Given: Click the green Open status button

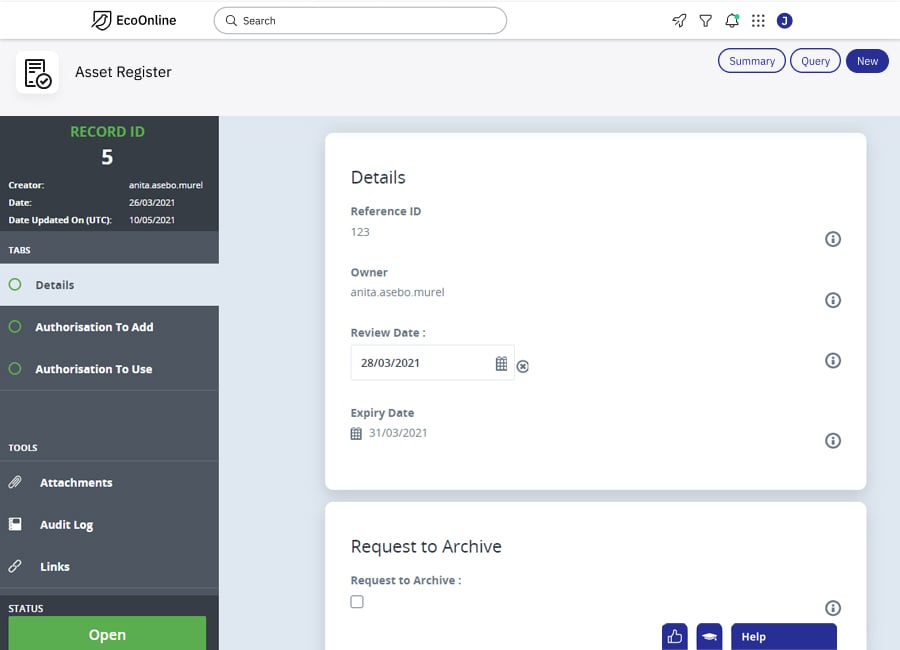Looking at the screenshot, I should pos(107,633).
